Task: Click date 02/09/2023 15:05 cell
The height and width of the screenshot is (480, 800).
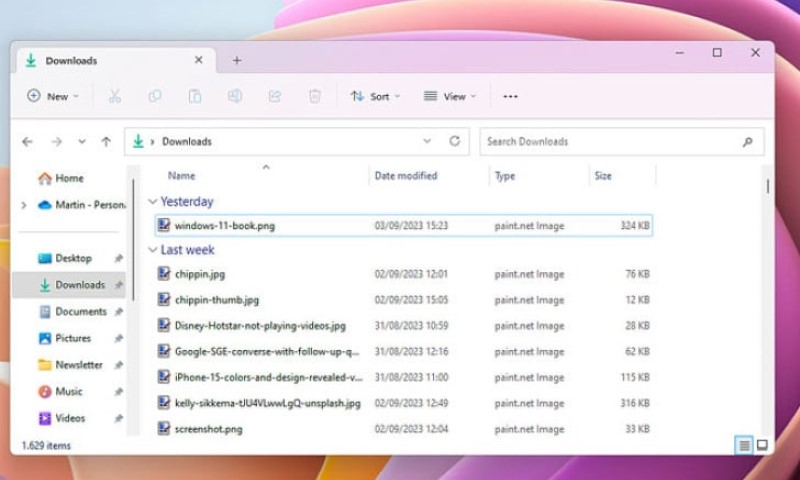Action: click(411, 300)
